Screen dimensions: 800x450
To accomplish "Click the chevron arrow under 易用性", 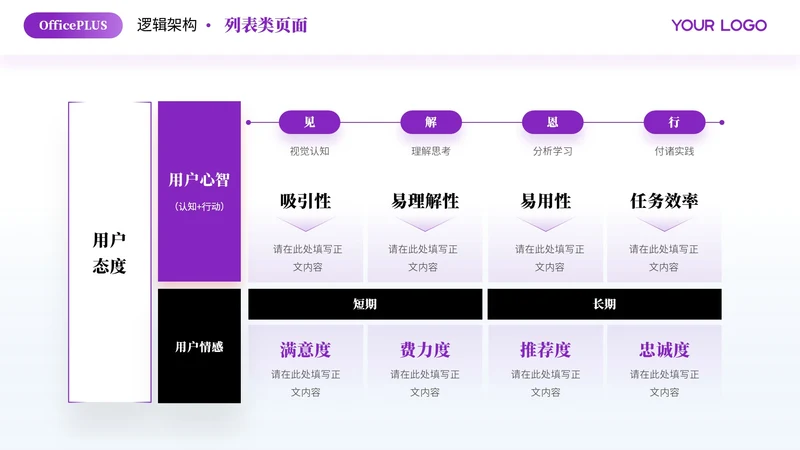I will click(x=545, y=224).
